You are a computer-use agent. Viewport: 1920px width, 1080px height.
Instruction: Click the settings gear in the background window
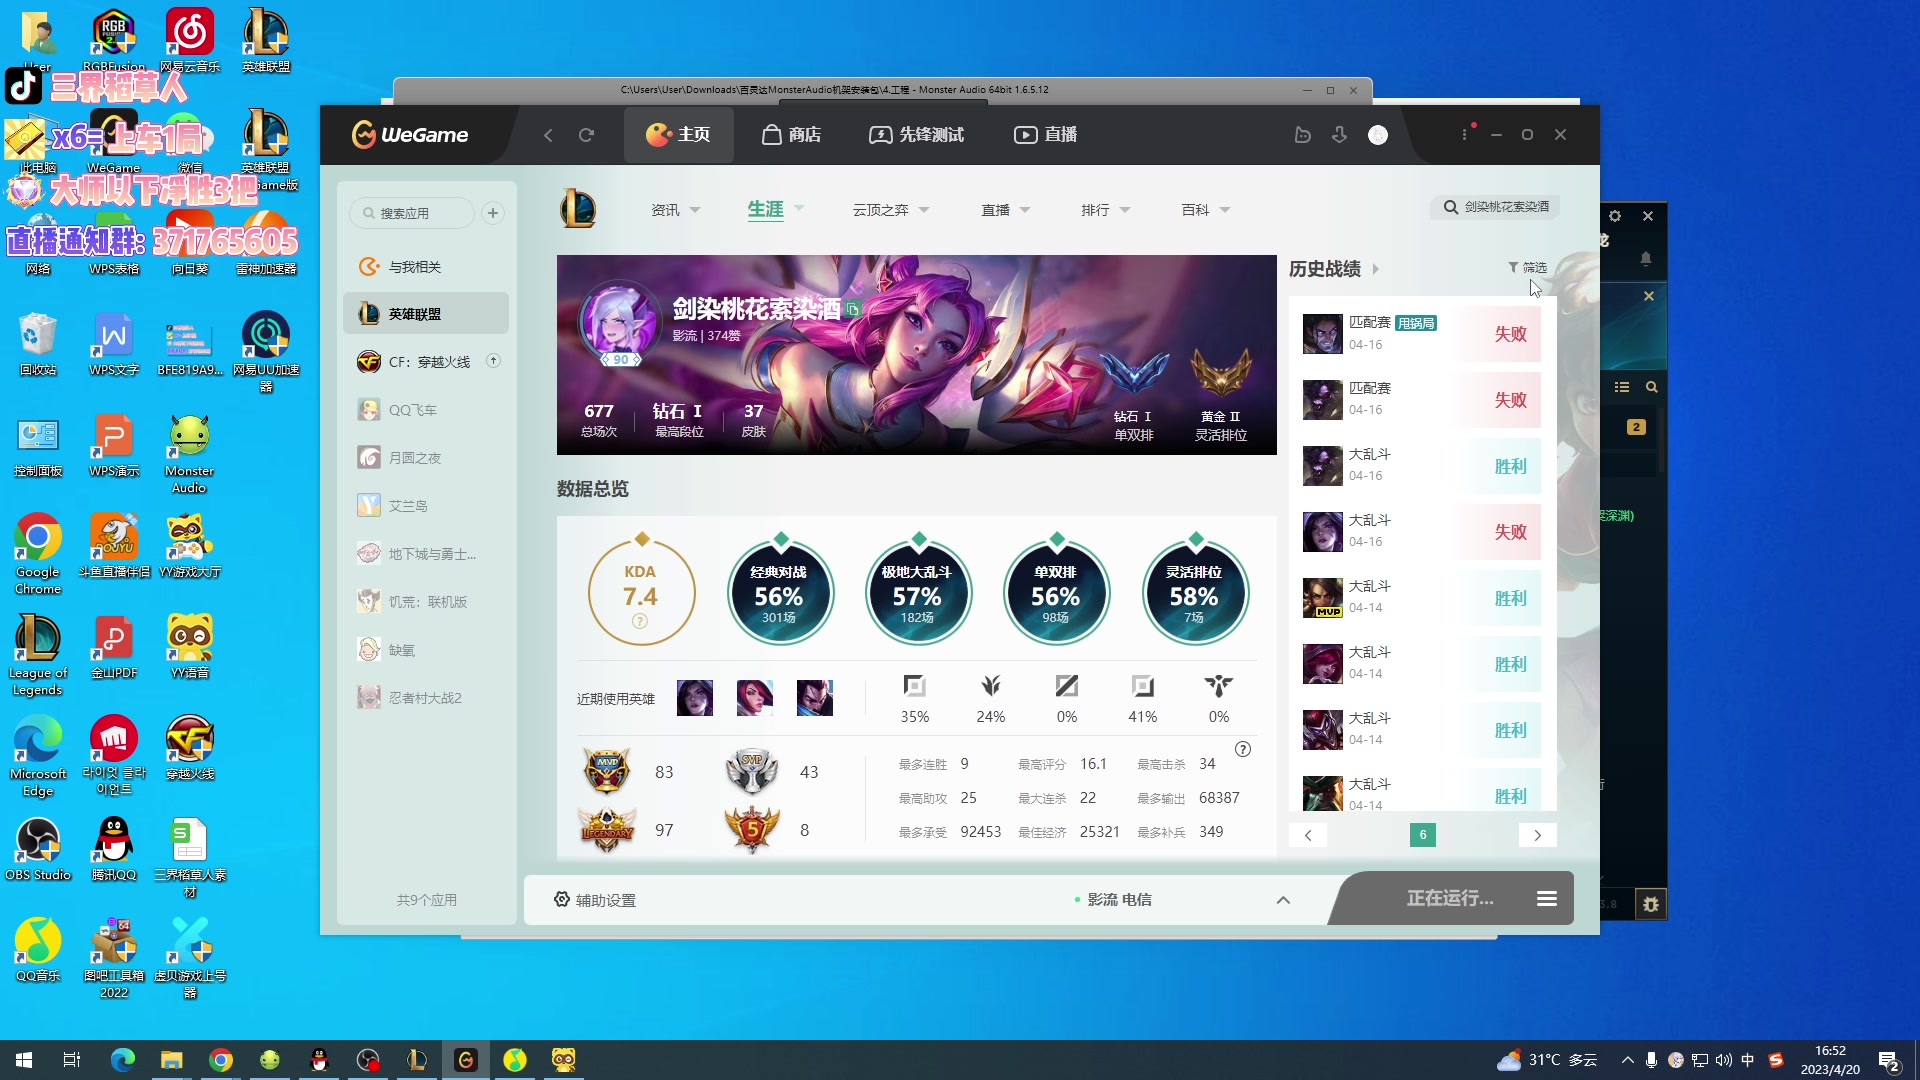click(x=1615, y=216)
